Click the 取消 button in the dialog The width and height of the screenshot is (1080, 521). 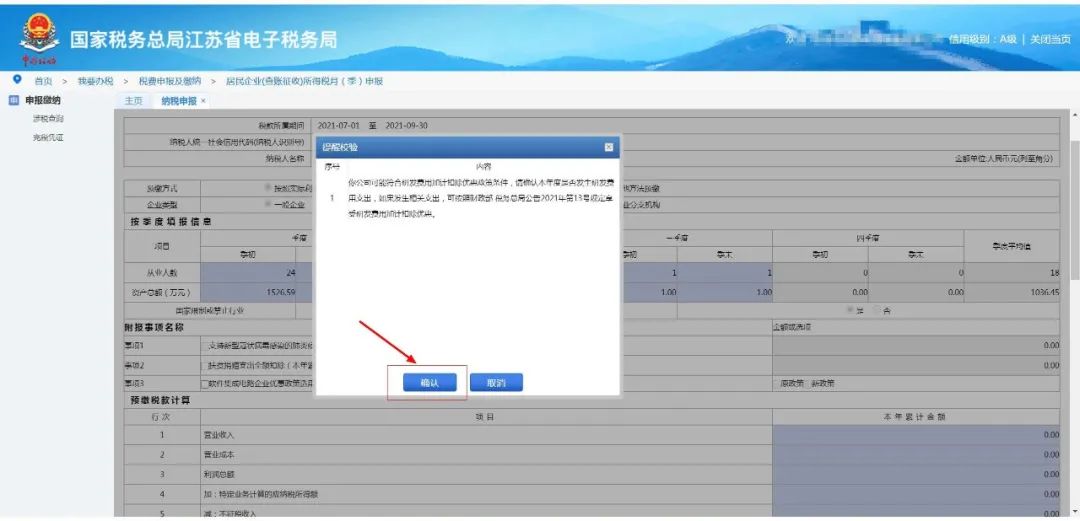tap(496, 382)
